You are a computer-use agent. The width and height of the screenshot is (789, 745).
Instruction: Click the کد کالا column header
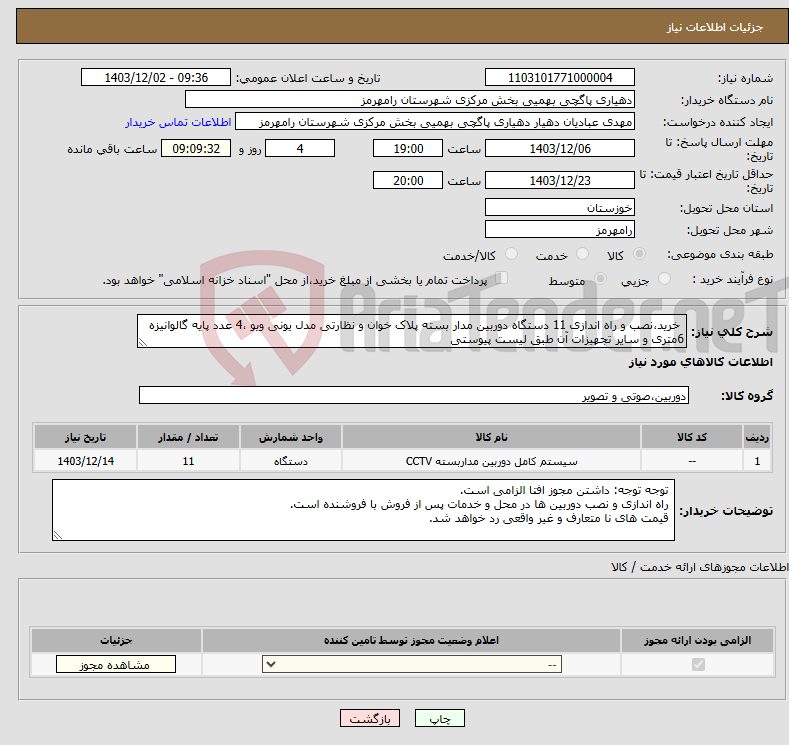692,437
